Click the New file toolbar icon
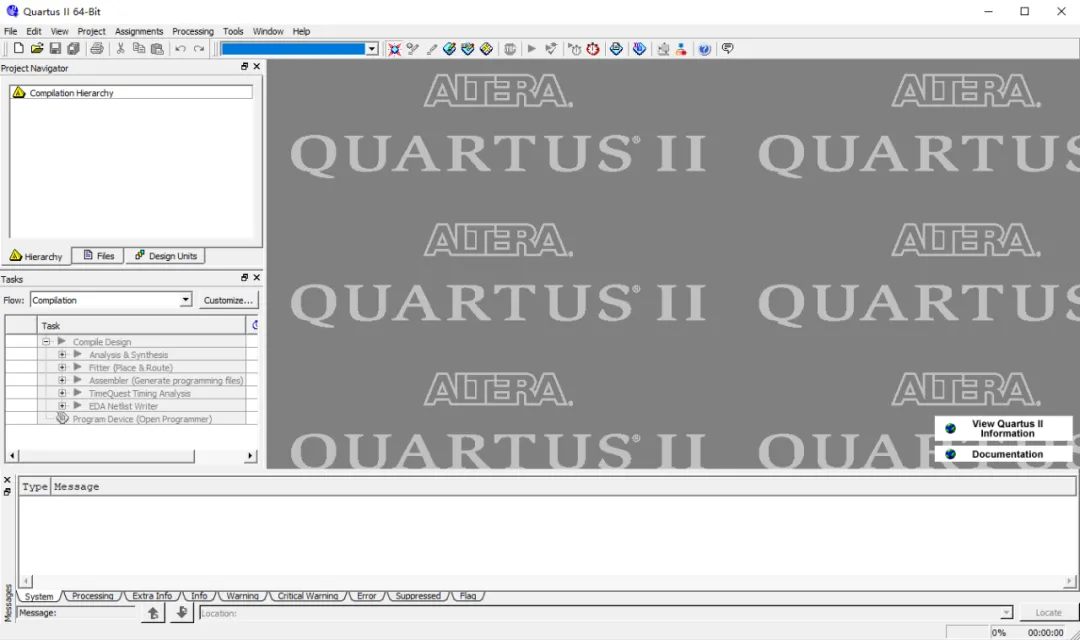This screenshot has height=640, width=1080. [19, 48]
